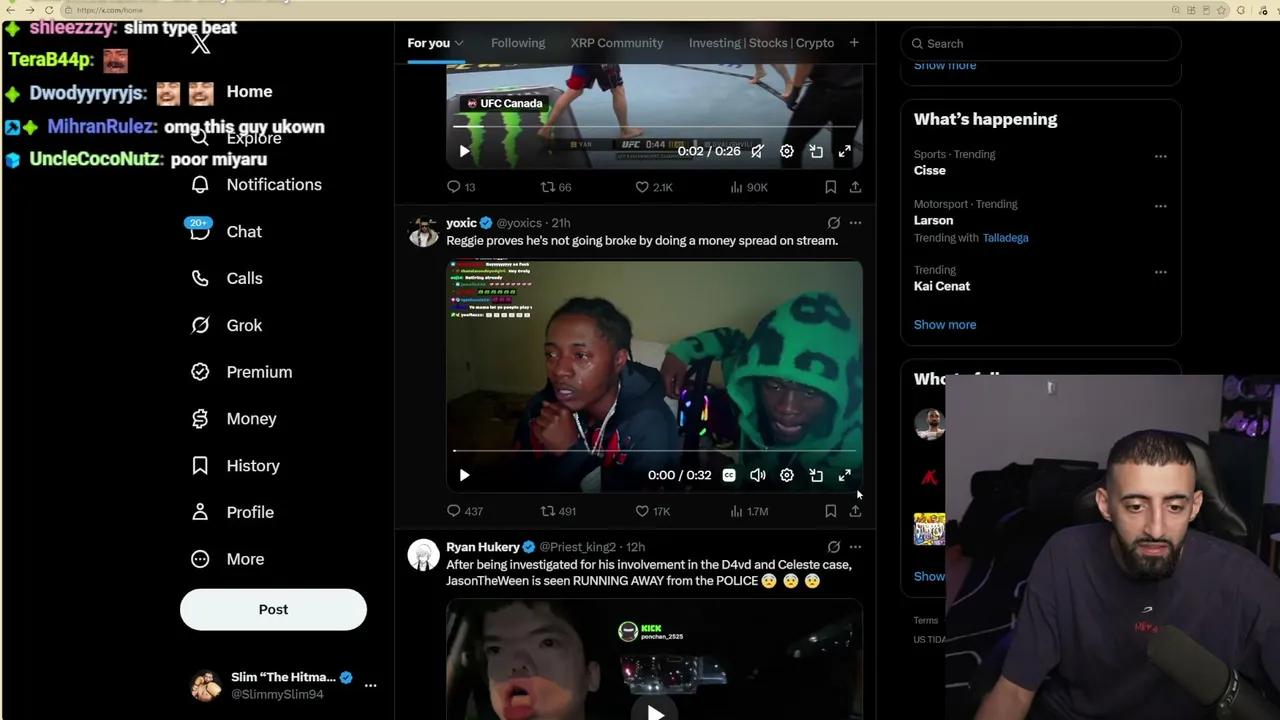Screen dimensions: 1280x720
Task: Open History bookmarks in sidebar
Action: [x=236, y=466]
